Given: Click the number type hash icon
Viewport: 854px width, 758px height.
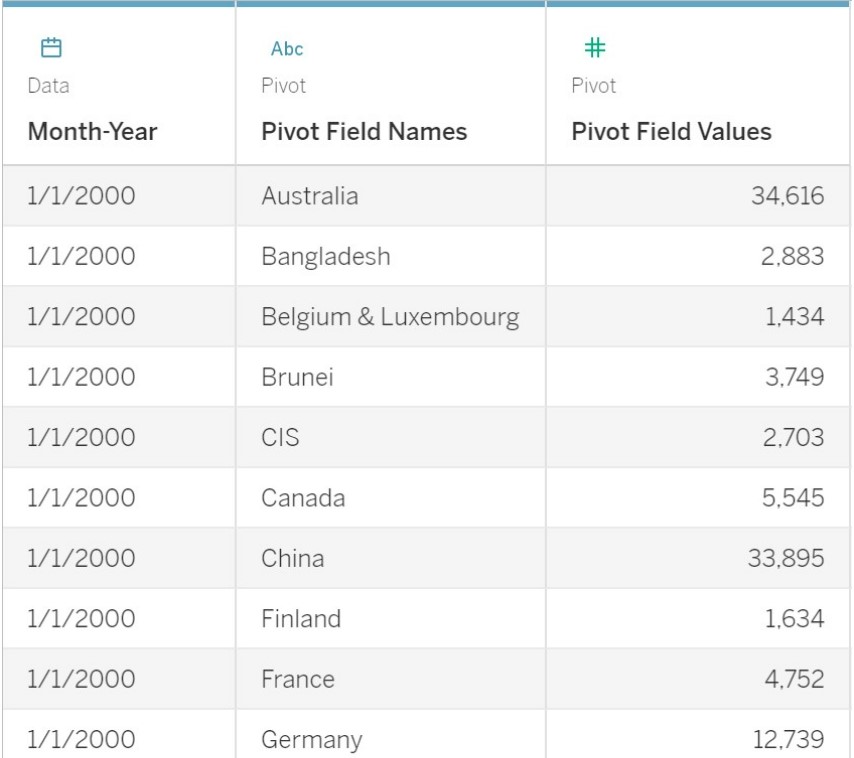Looking at the screenshot, I should (x=595, y=47).
